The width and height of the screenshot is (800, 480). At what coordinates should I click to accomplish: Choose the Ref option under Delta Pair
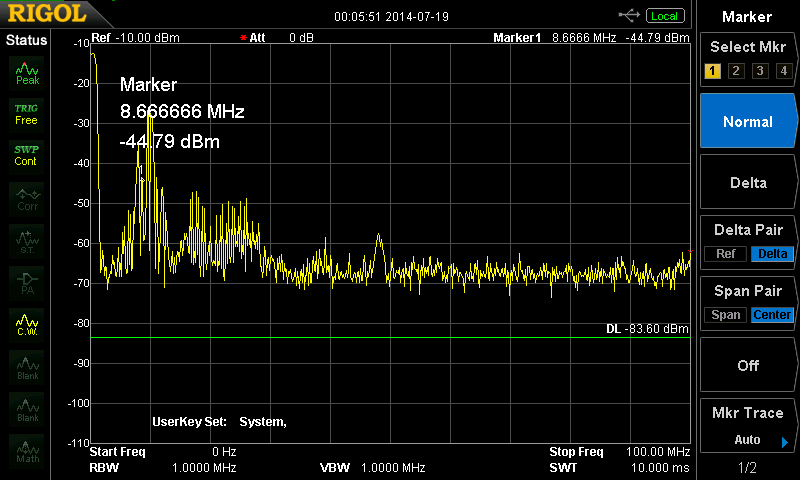tap(726, 254)
